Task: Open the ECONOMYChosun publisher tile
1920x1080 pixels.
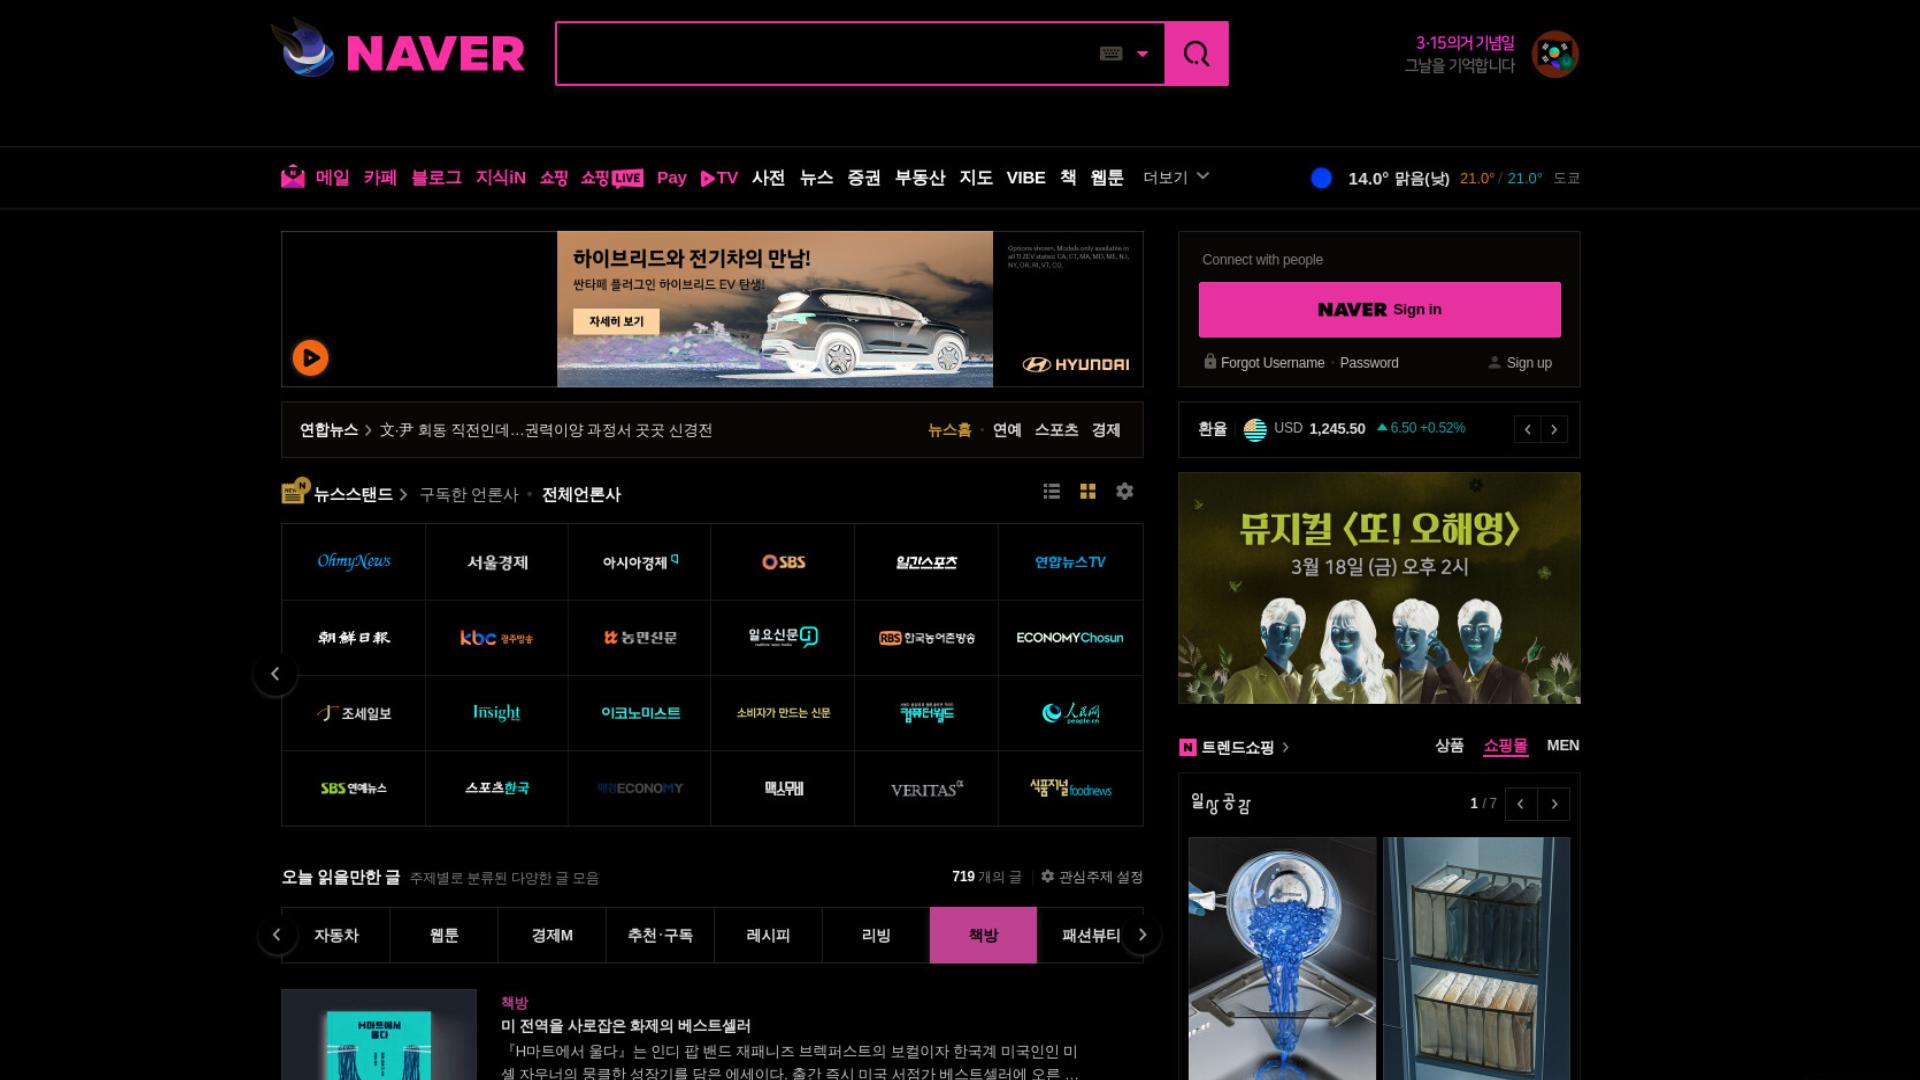Action: coord(1070,638)
